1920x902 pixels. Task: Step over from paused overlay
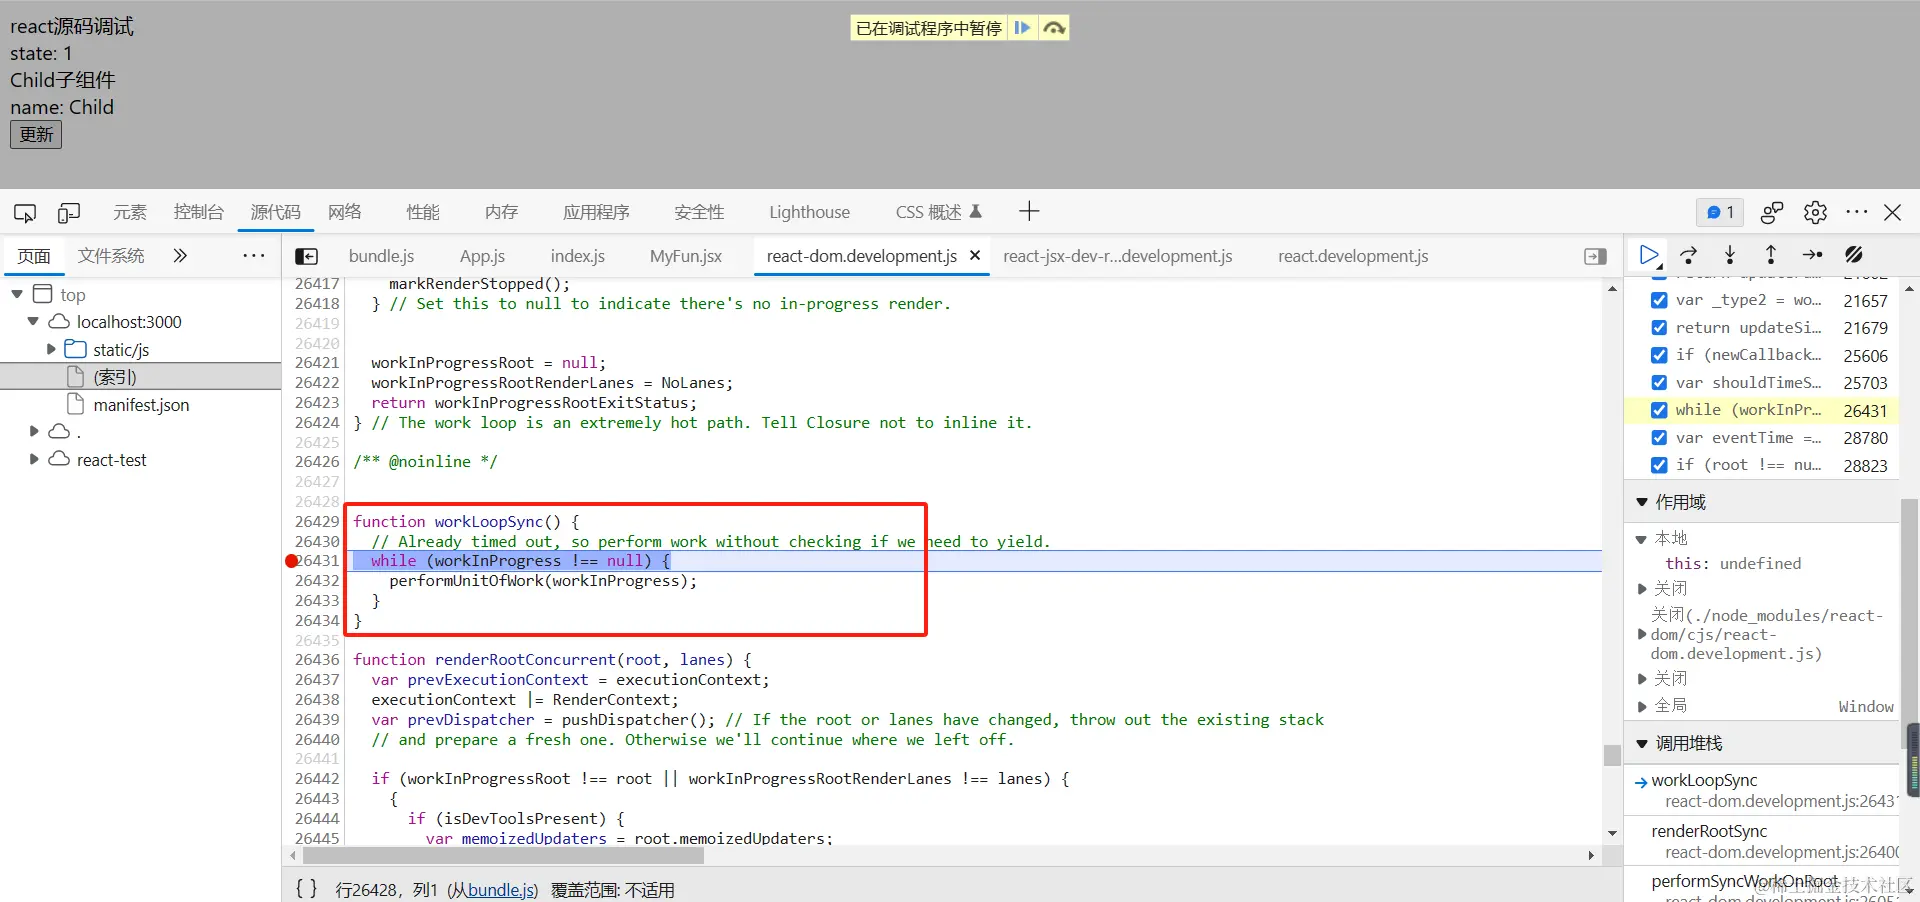click(x=1054, y=28)
